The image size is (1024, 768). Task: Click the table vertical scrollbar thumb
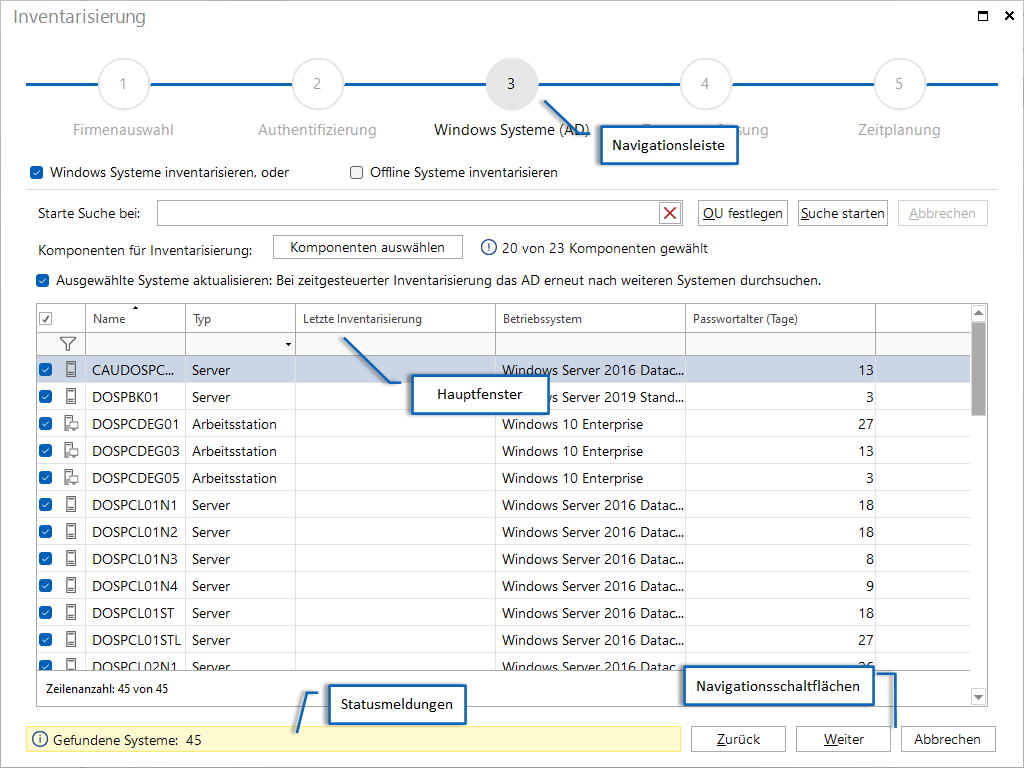point(978,369)
